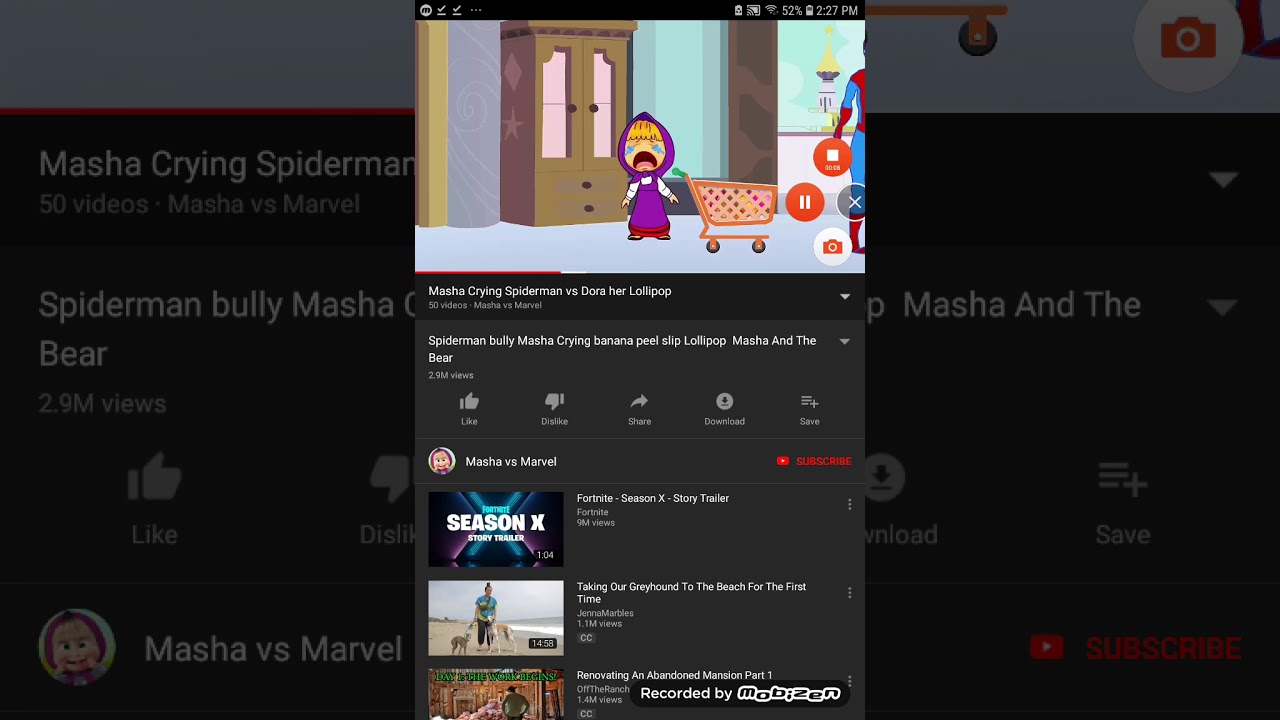Close the Mobizen floating controls

click(x=854, y=202)
